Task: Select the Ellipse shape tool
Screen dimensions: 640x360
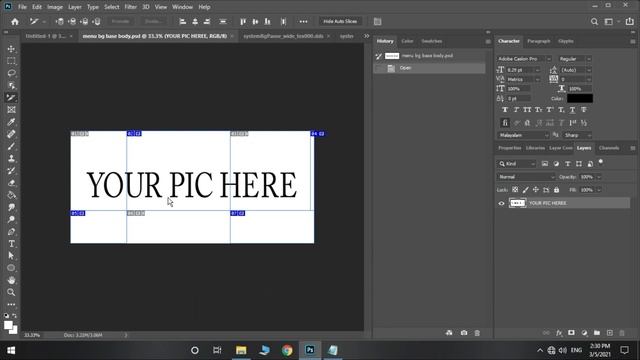Action: point(11,268)
